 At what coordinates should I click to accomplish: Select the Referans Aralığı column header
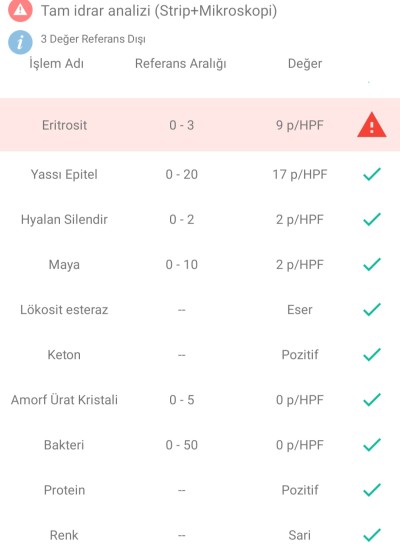pyautogui.click(x=181, y=64)
